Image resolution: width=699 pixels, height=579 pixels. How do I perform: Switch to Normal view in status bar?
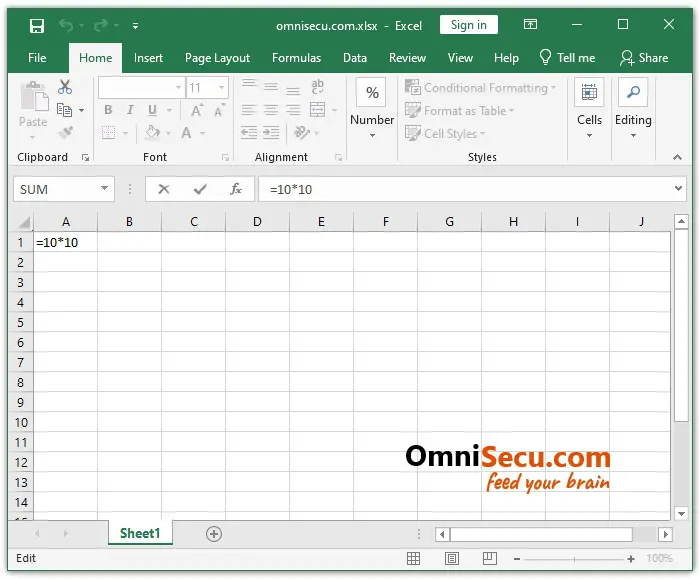414,559
